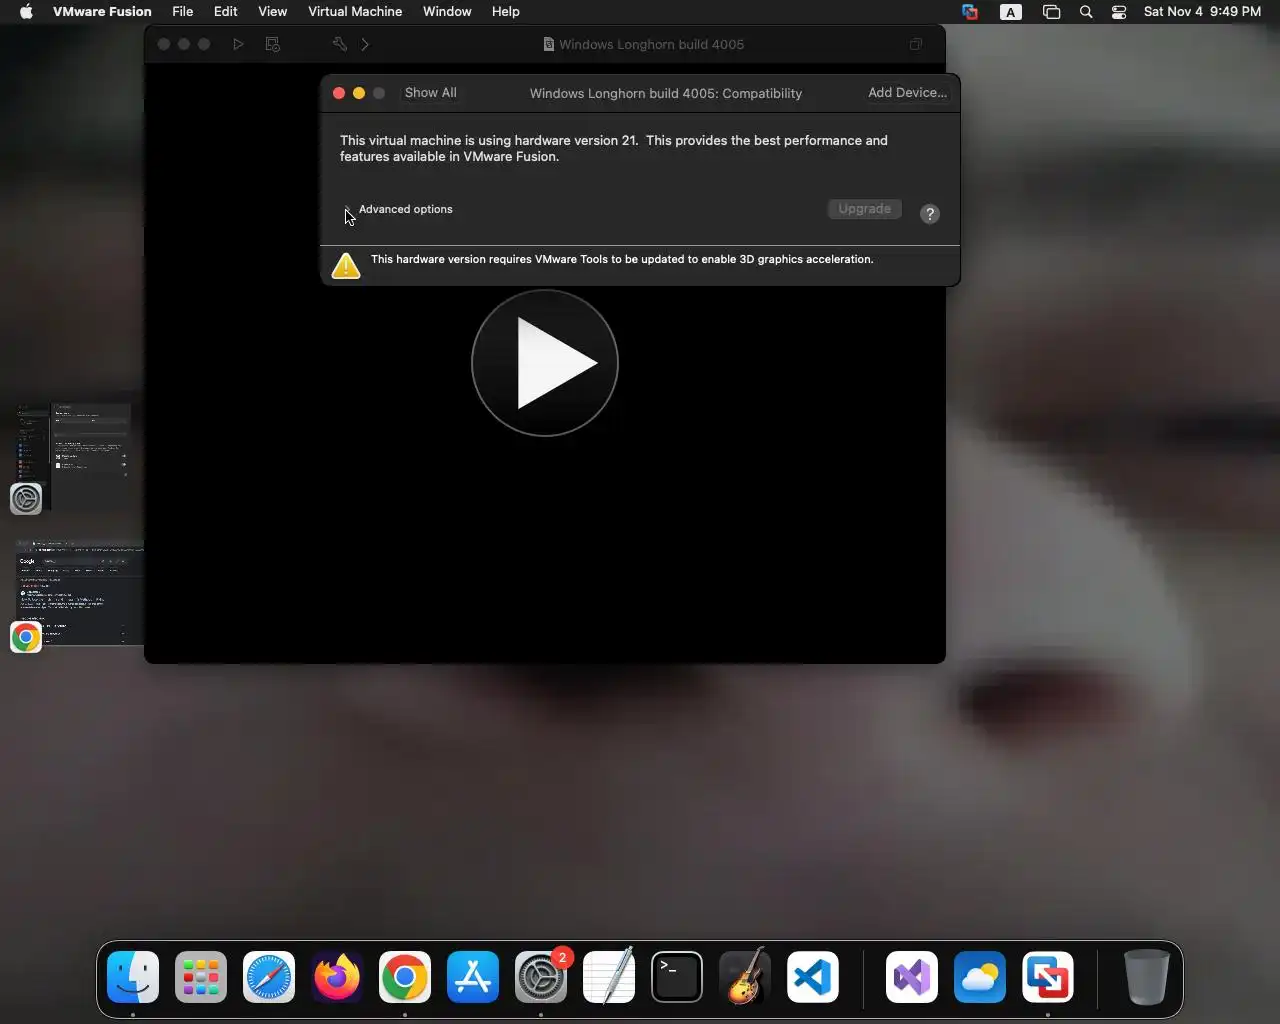Close the Compatibility settings window
The width and height of the screenshot is (1280, 1024).
tap(339, 93)
